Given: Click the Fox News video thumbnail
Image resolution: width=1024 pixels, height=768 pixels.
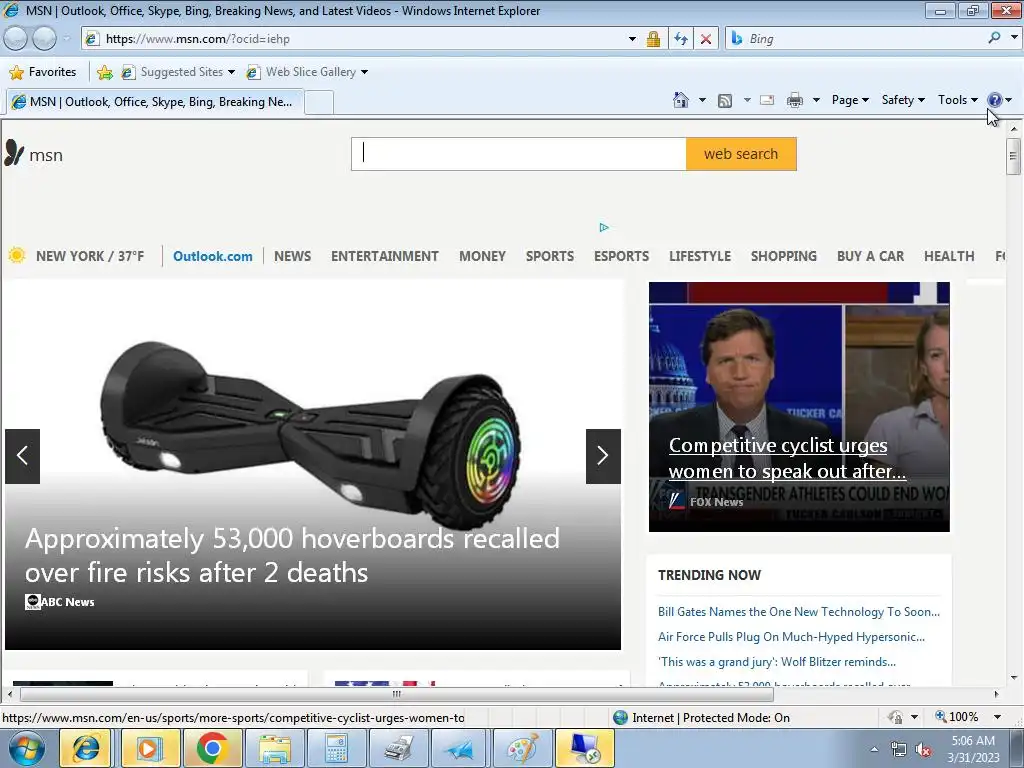Looking at the screenshot, I should point(799,406).
